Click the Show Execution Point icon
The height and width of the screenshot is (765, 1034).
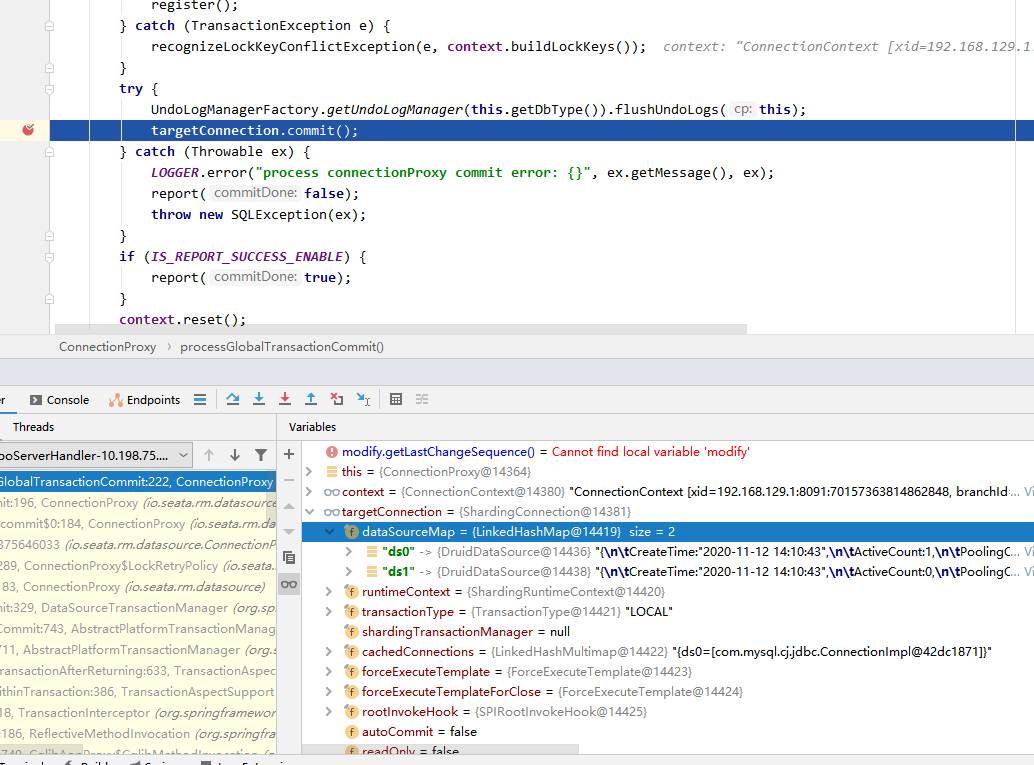tap(200, 400)
